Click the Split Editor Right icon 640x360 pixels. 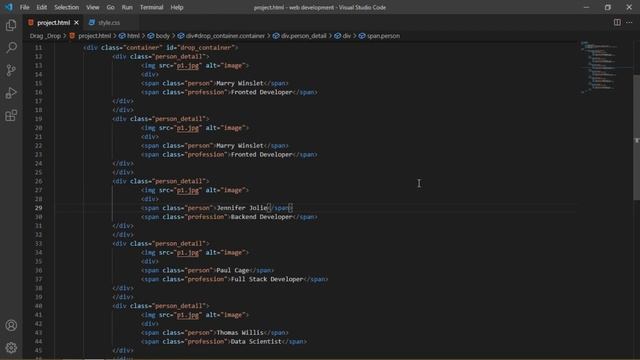[617, 22]
